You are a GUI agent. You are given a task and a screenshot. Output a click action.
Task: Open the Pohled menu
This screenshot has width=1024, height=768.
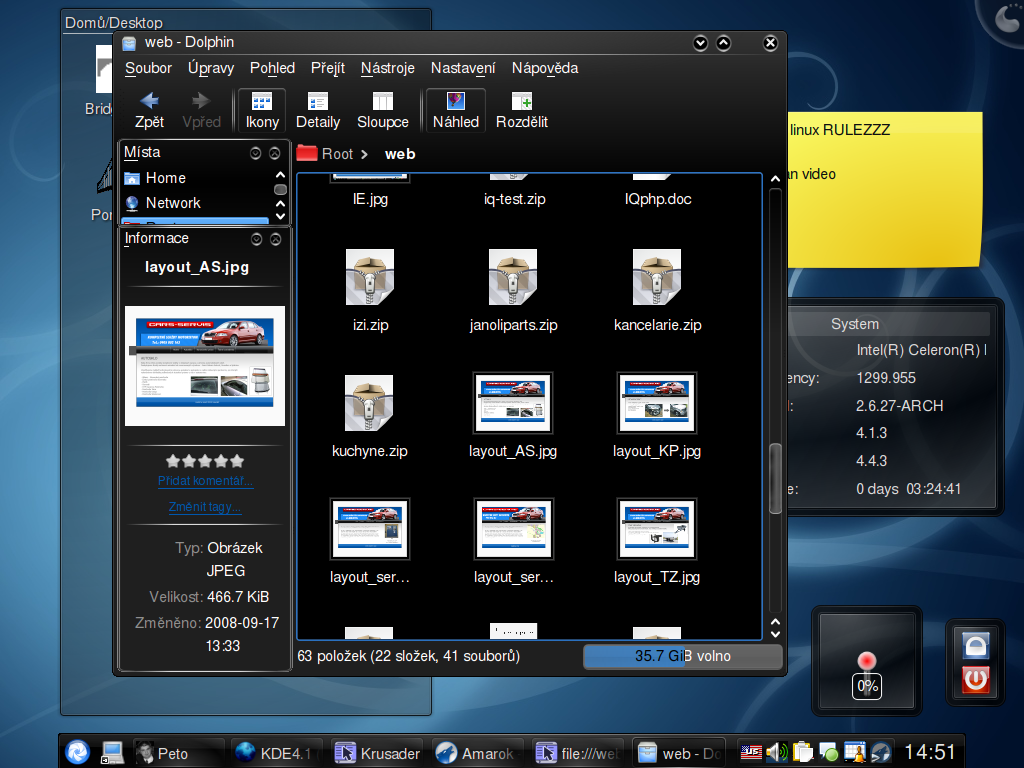pos(272,68)
